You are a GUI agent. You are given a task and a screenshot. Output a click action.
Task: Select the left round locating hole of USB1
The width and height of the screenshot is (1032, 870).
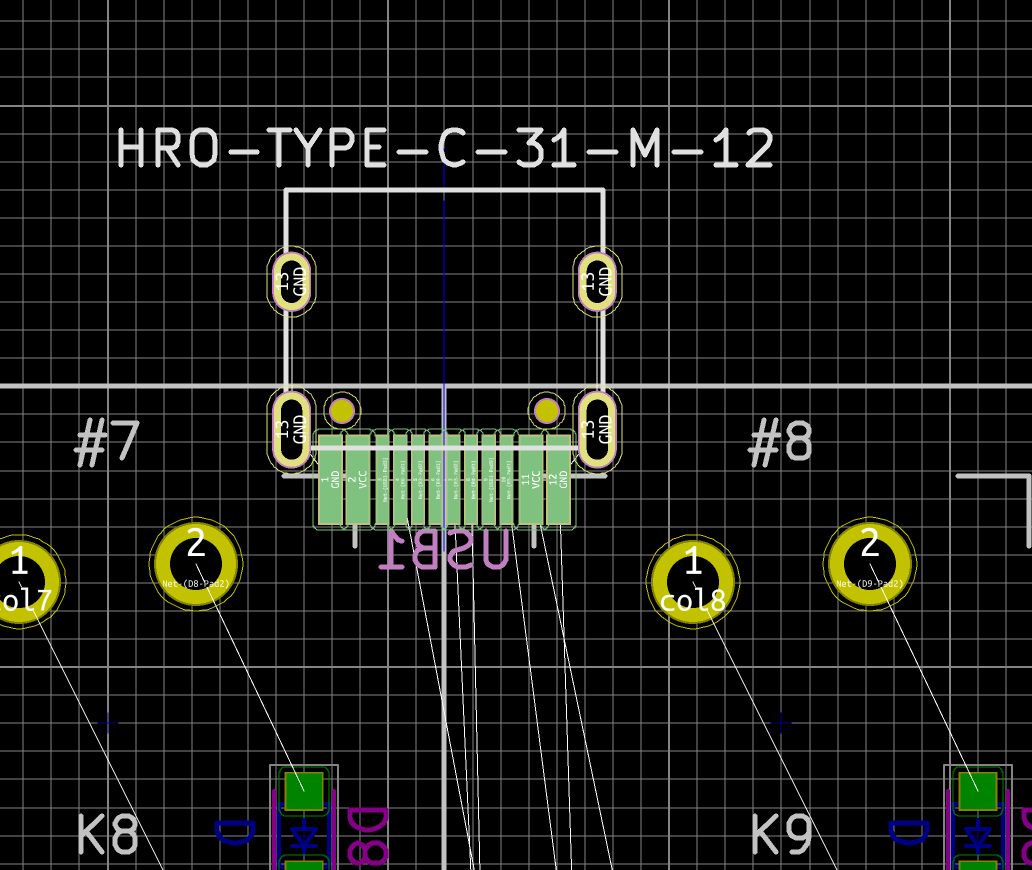click(342, 410)
